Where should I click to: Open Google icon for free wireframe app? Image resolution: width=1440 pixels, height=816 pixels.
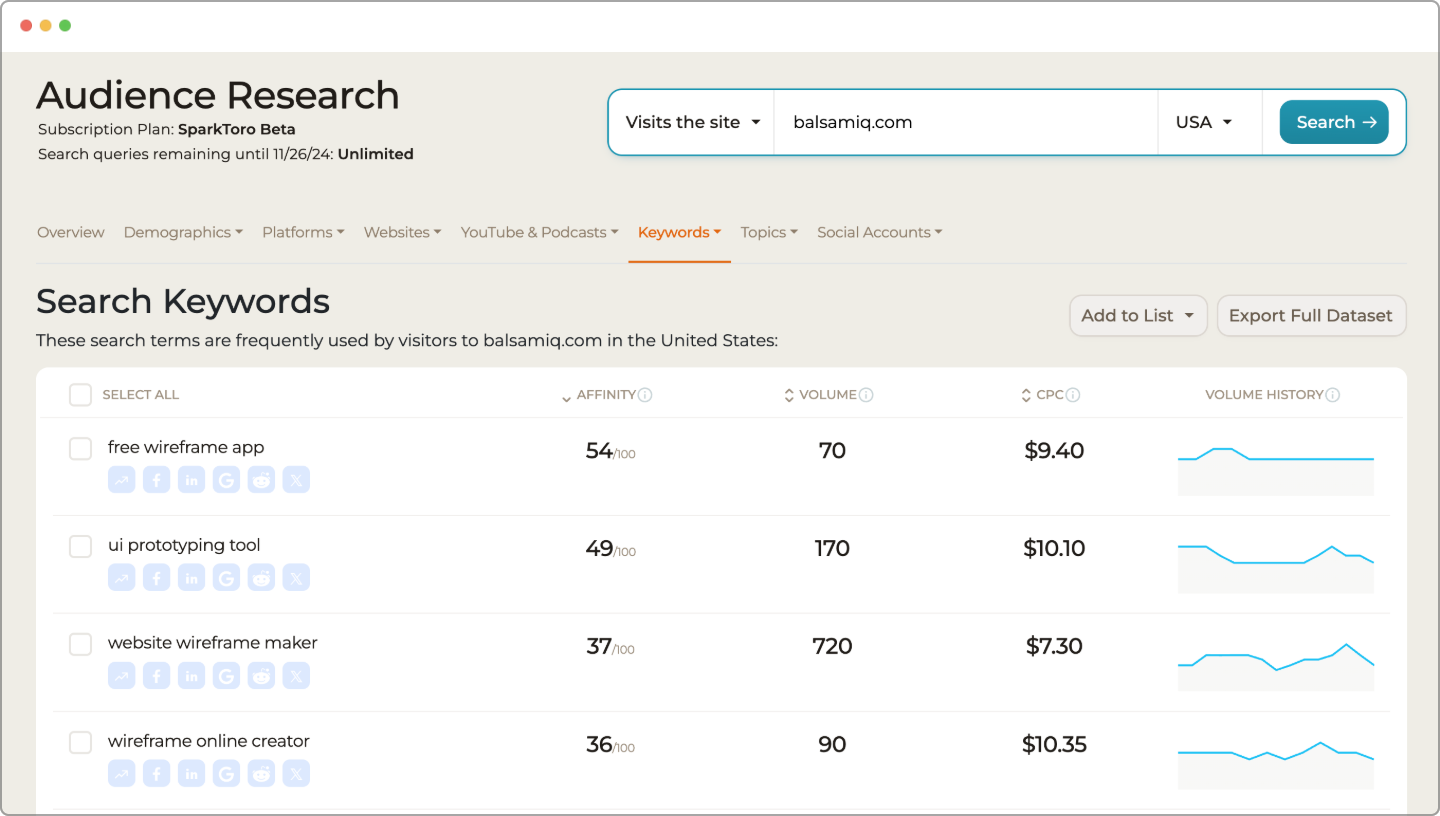point(226,480)
